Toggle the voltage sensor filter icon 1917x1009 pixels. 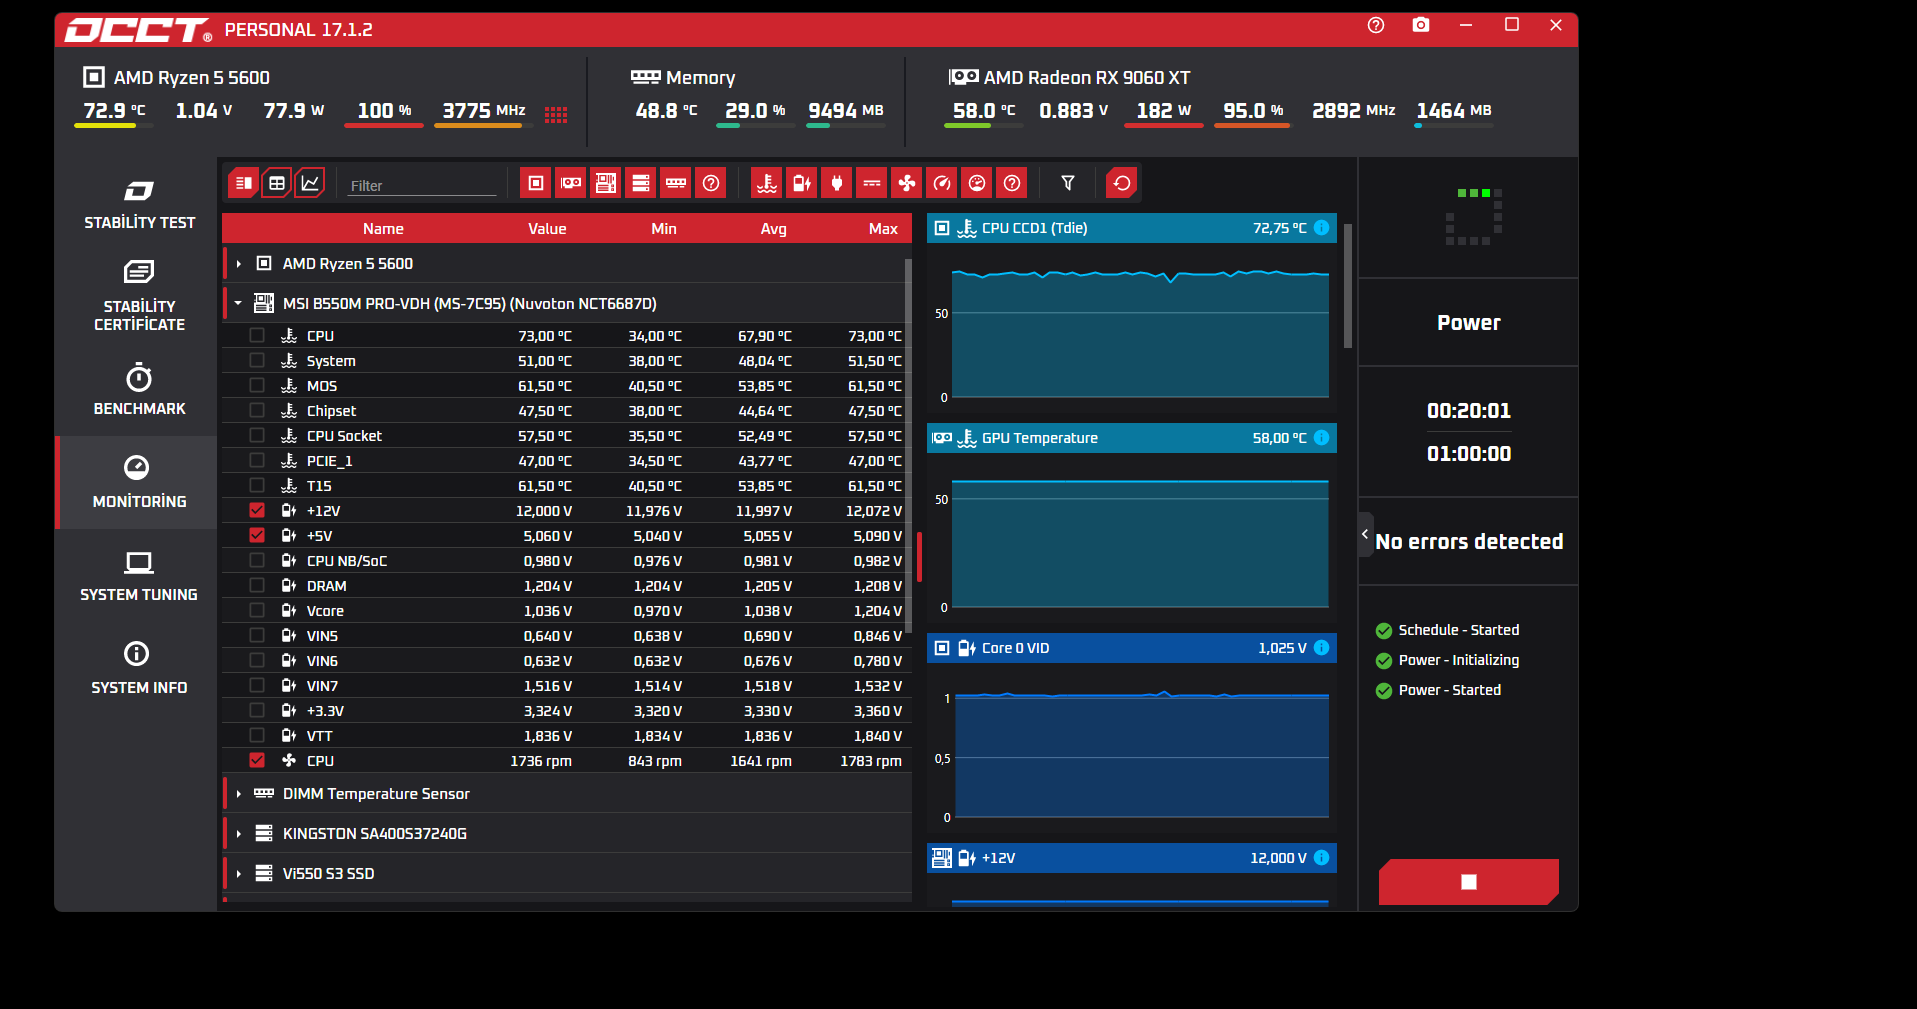point(802,183)
